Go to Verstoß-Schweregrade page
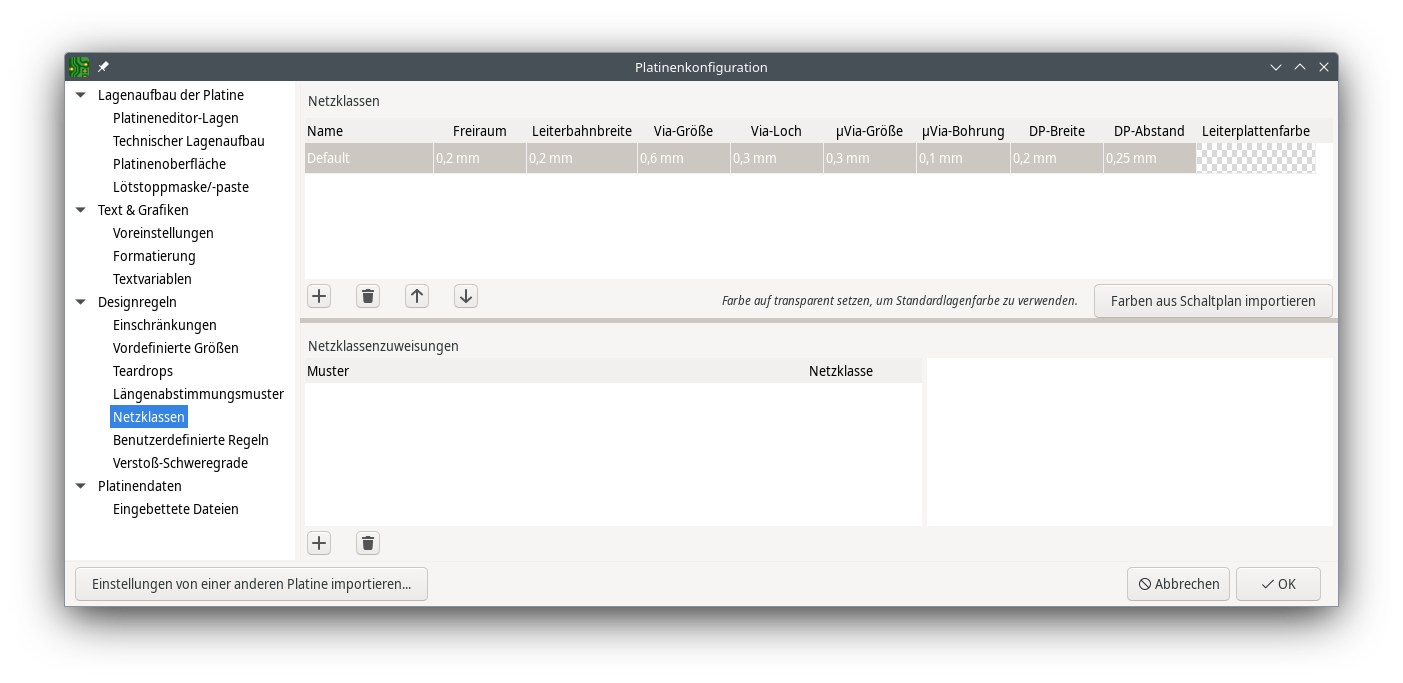The height and width of the screenshot is (683, 1403). [x=180, y=463]
